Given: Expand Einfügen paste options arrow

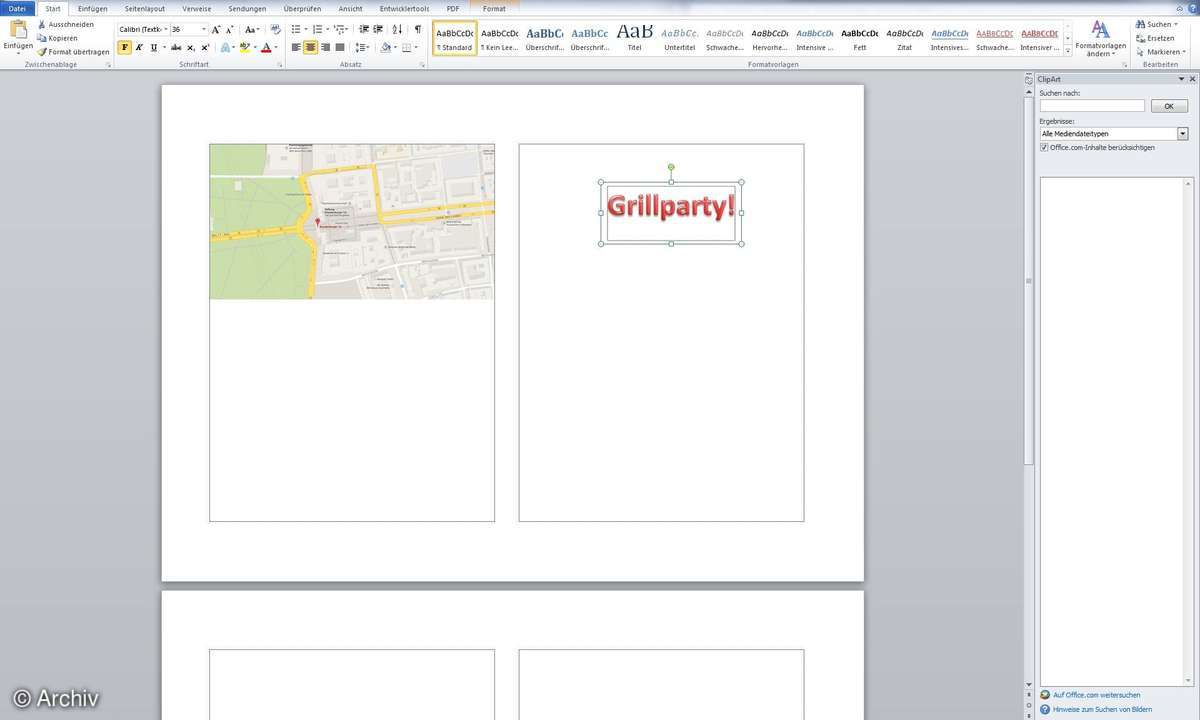Looking at the screenshot, I should (x=17, y=52).
